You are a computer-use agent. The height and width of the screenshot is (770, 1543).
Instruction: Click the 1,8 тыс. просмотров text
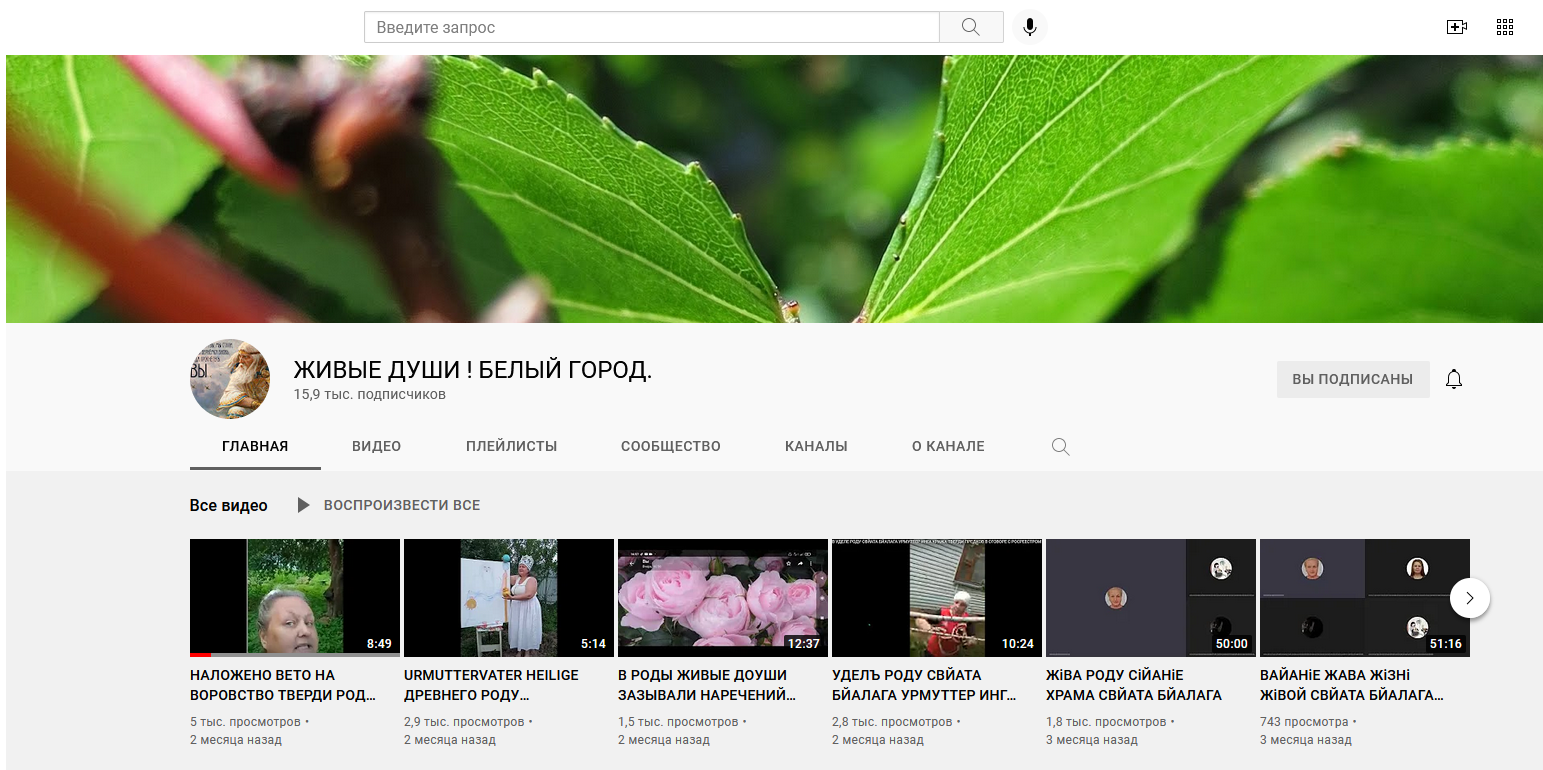1106,721
